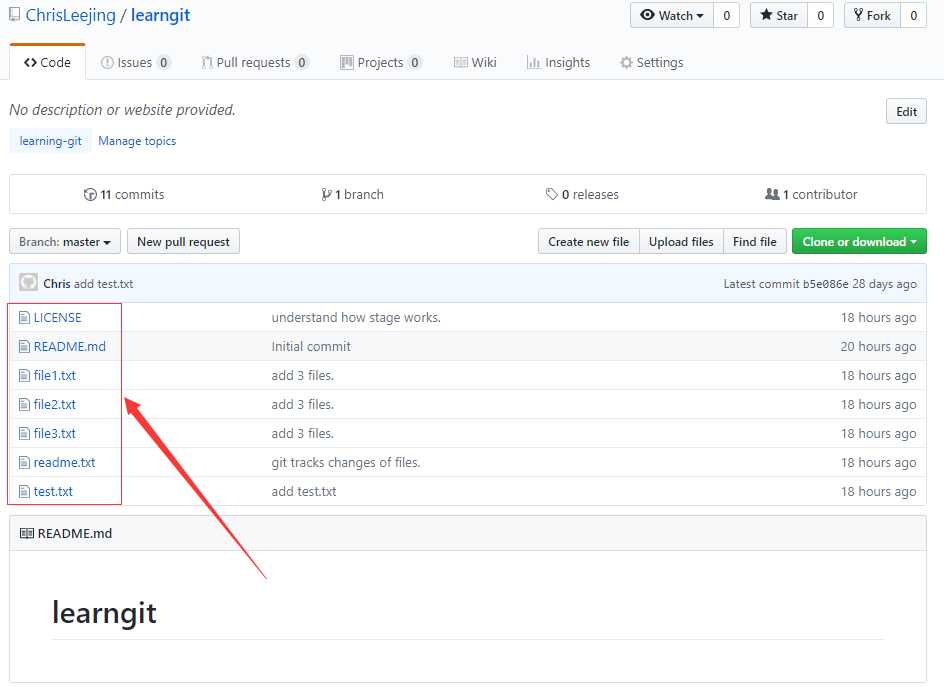Switch to the Issues tab
This screenshot has width=944, height=687.
[135, 62]
